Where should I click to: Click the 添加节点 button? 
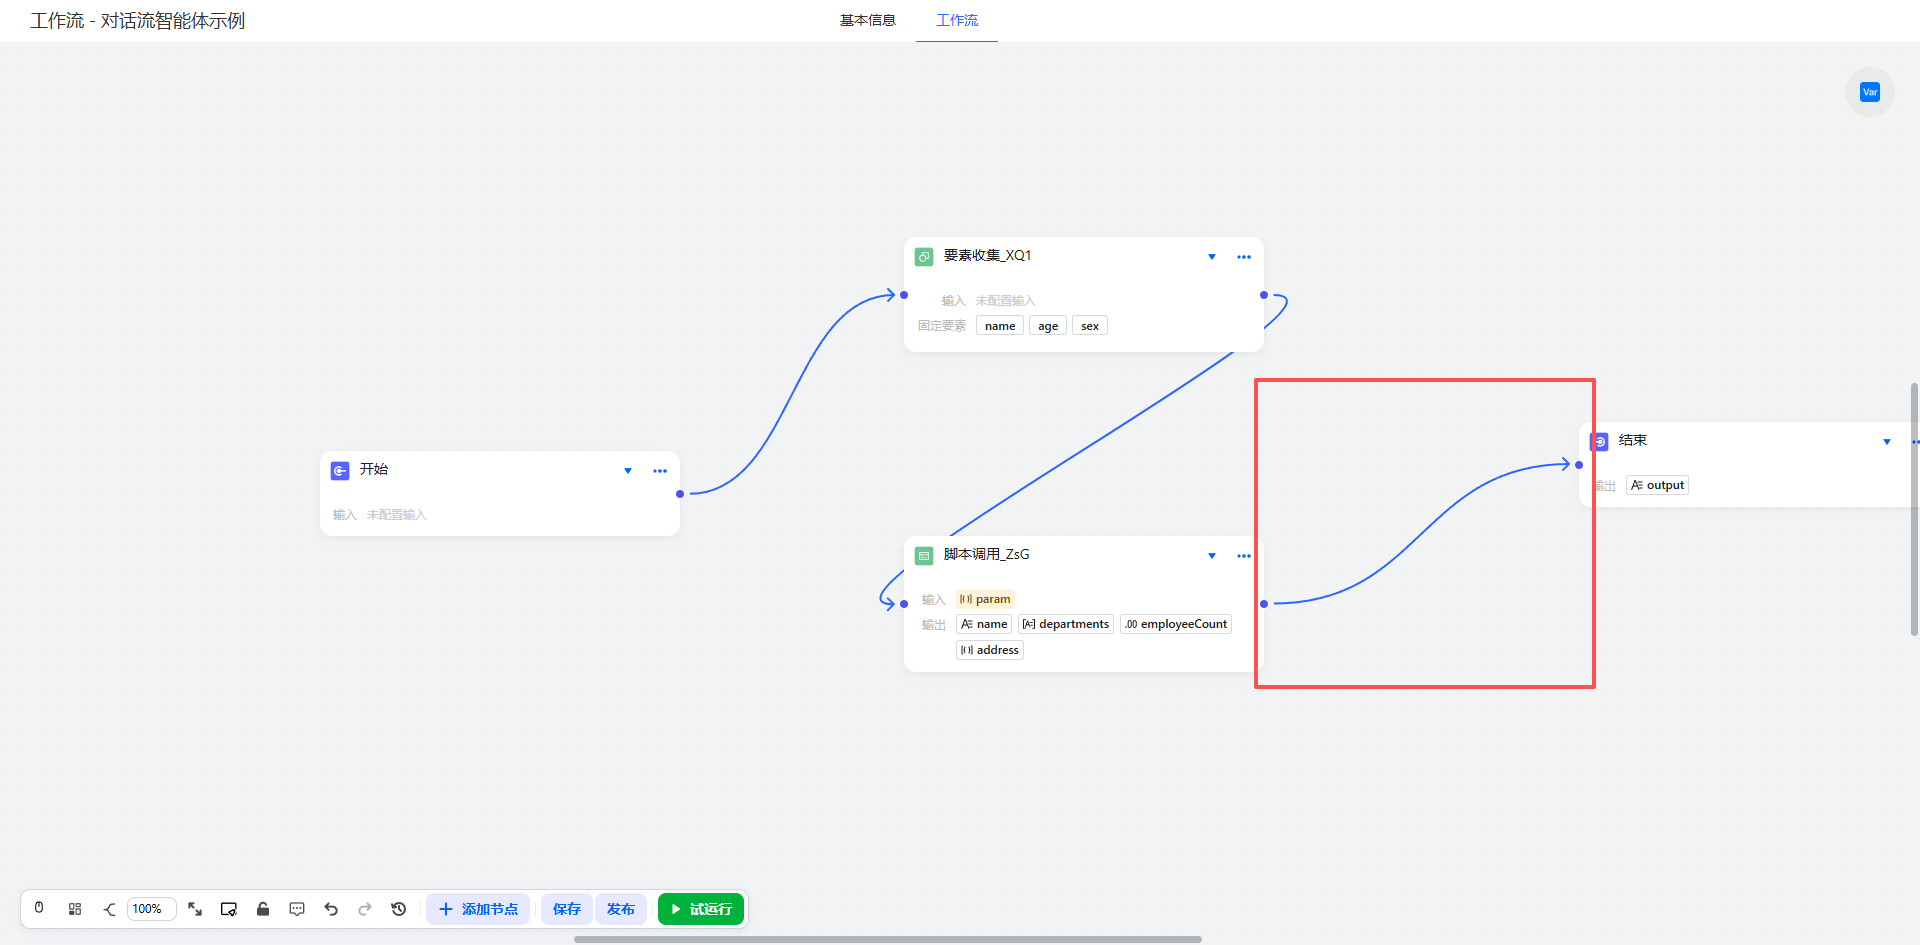click(x=479, y=909)
